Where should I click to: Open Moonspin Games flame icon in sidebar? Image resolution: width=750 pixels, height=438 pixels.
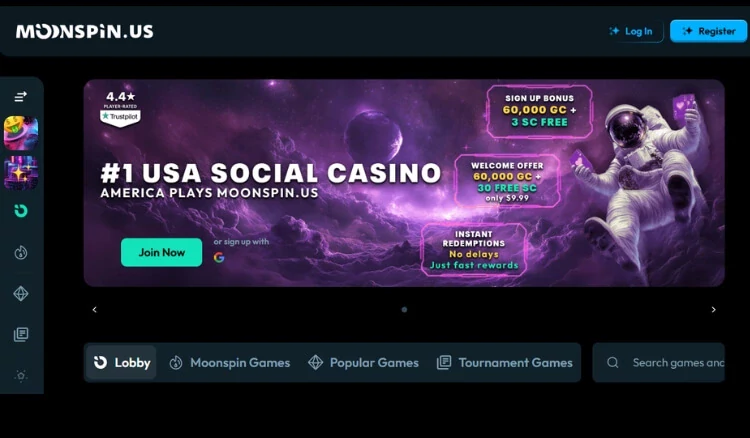(21, 252)
